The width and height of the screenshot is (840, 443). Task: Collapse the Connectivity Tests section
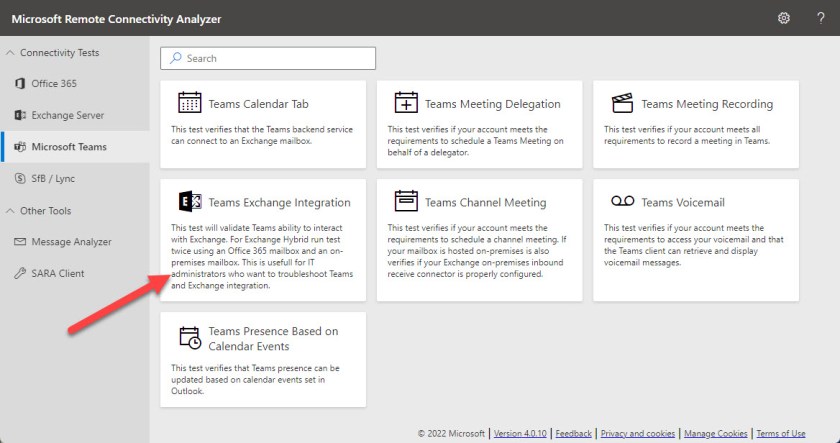10,52
